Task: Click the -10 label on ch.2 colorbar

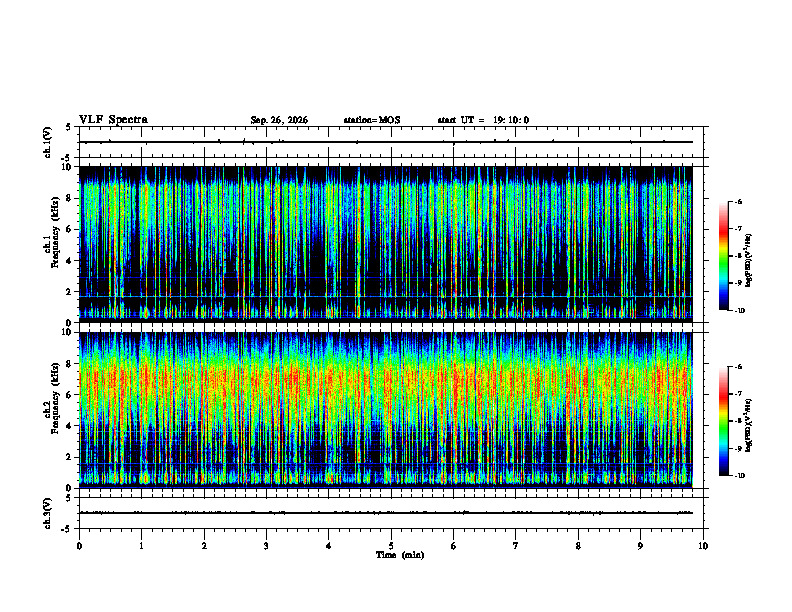Action: [x=739, y=476]
